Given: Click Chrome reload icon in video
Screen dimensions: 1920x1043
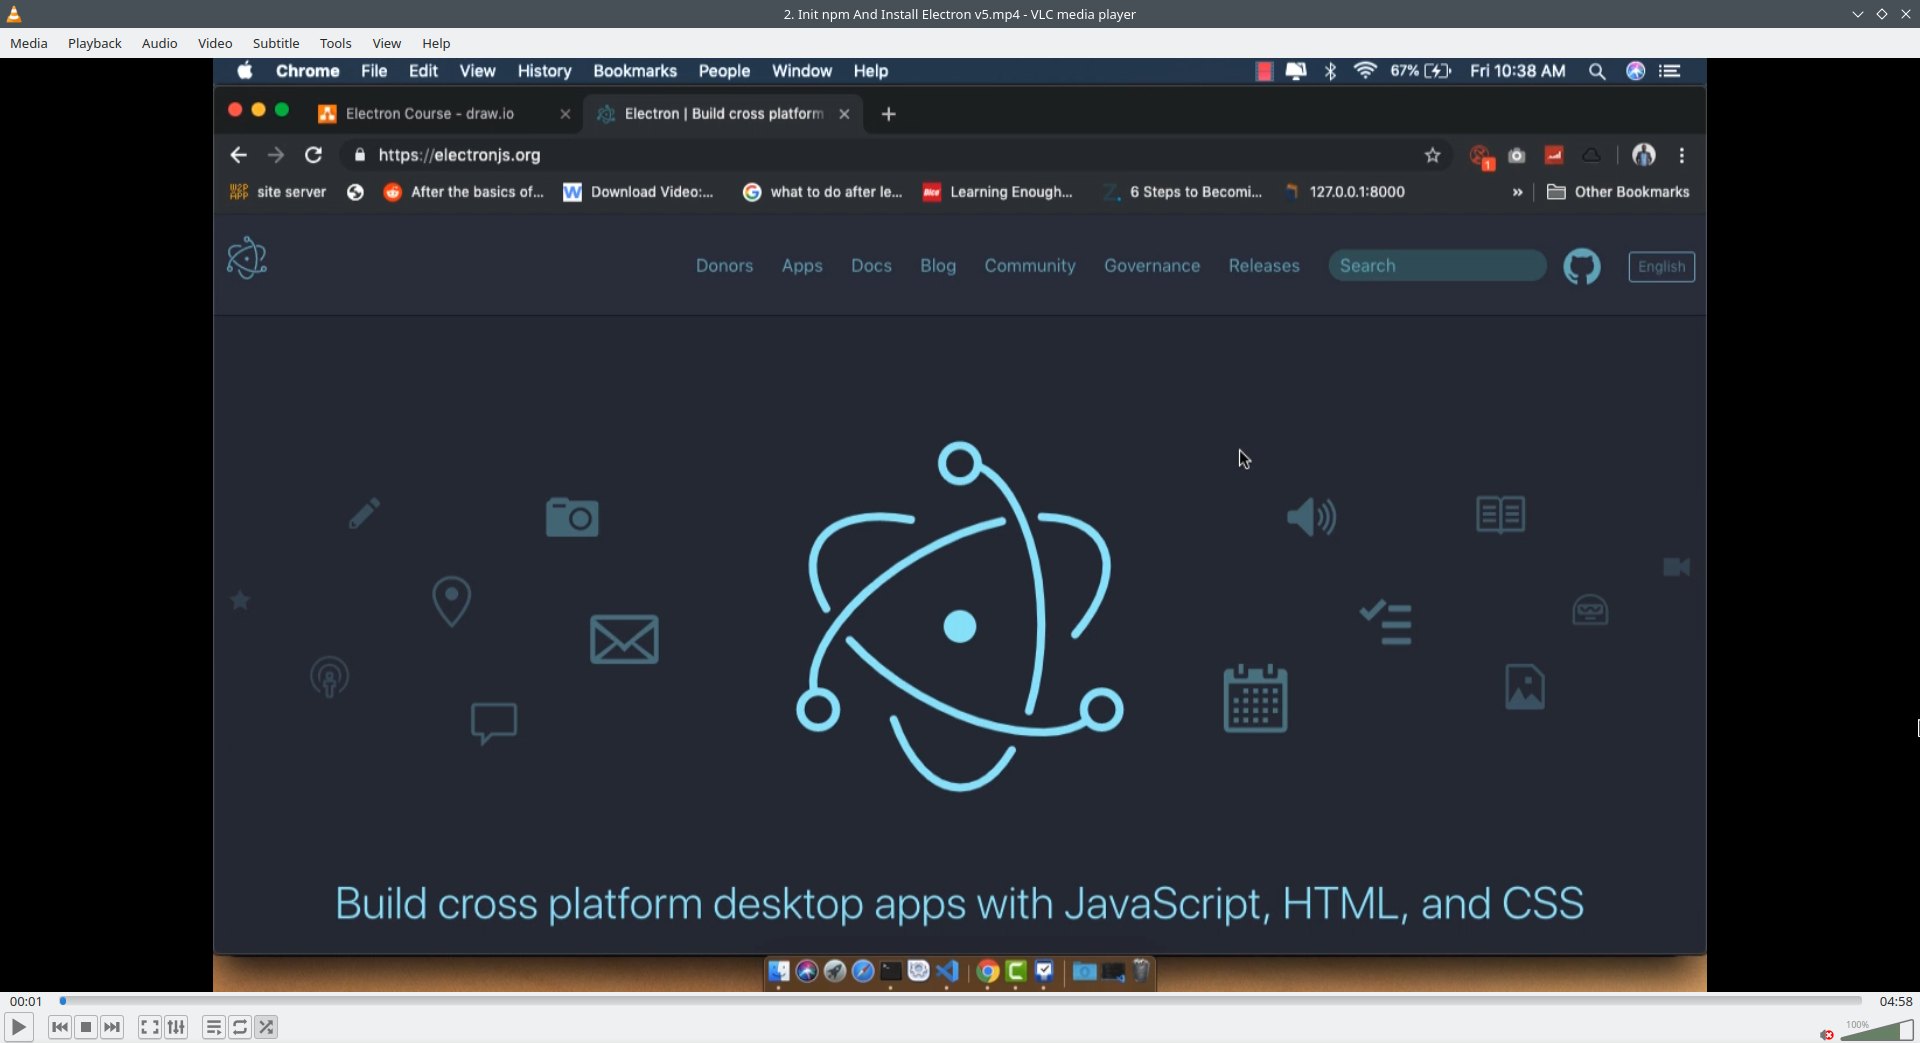Looking at the screenshot, I should [x=313, y=155].
